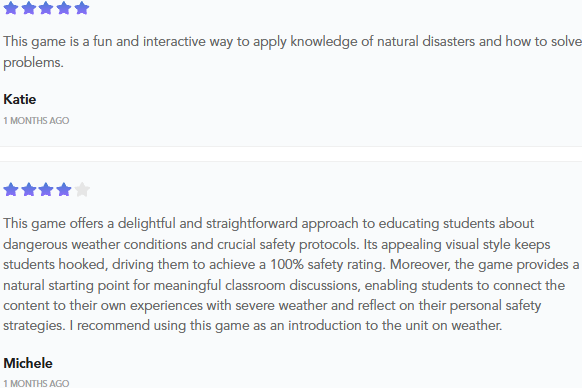582x388 pixels.
Task: Click the word "problems." in Katie's review
Action: pos(33,62)
